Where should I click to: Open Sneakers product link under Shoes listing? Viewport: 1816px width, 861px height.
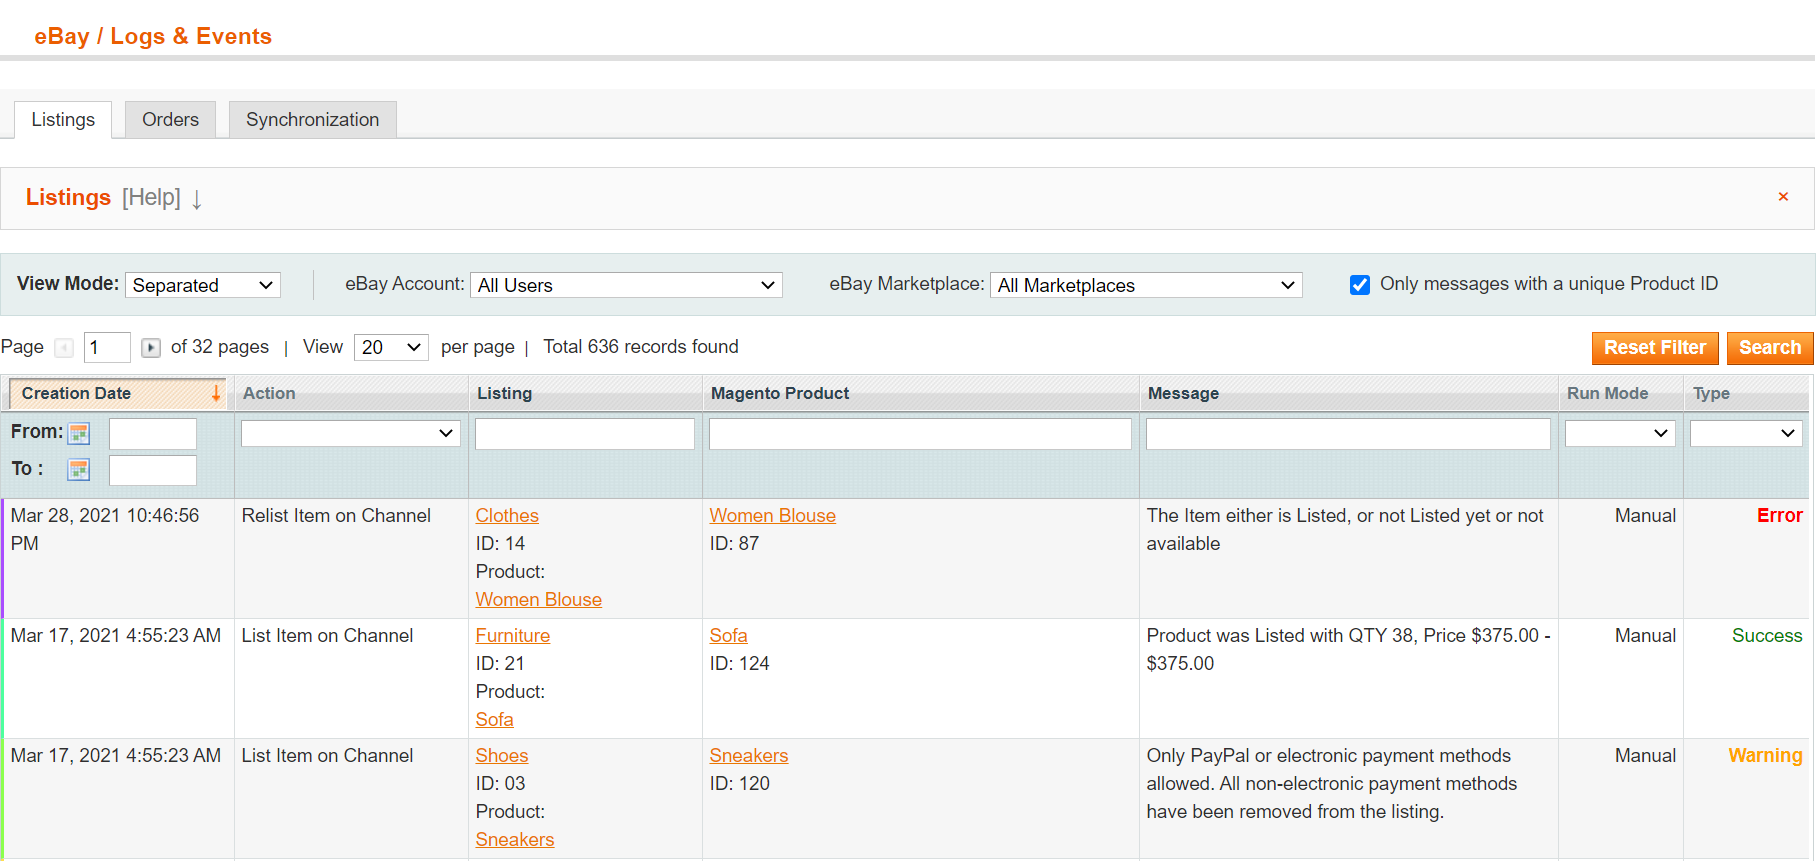click(x=515, y=840)
